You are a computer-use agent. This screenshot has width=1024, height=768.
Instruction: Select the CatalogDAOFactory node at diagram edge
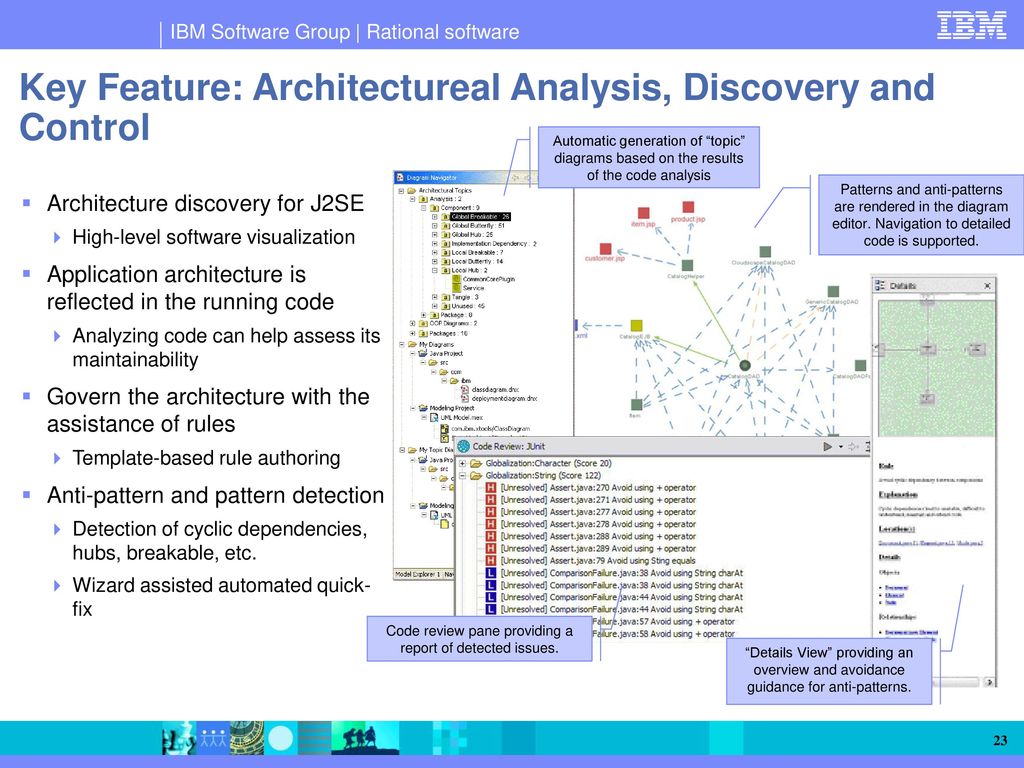point(860,366)
